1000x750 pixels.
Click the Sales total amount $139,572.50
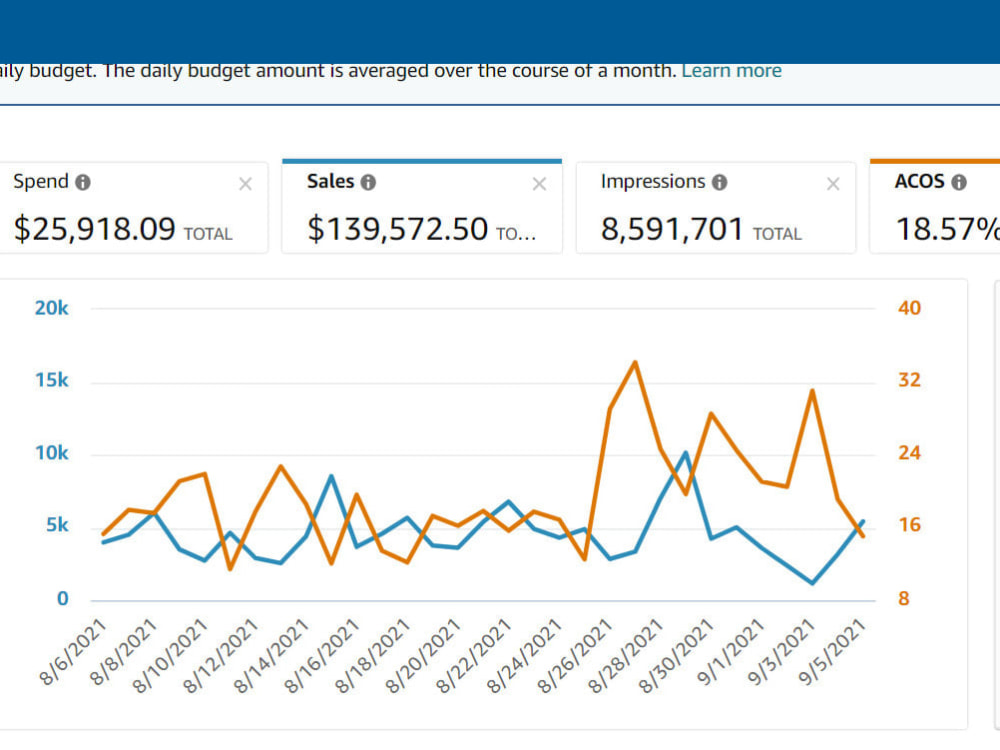click(397, 229)
